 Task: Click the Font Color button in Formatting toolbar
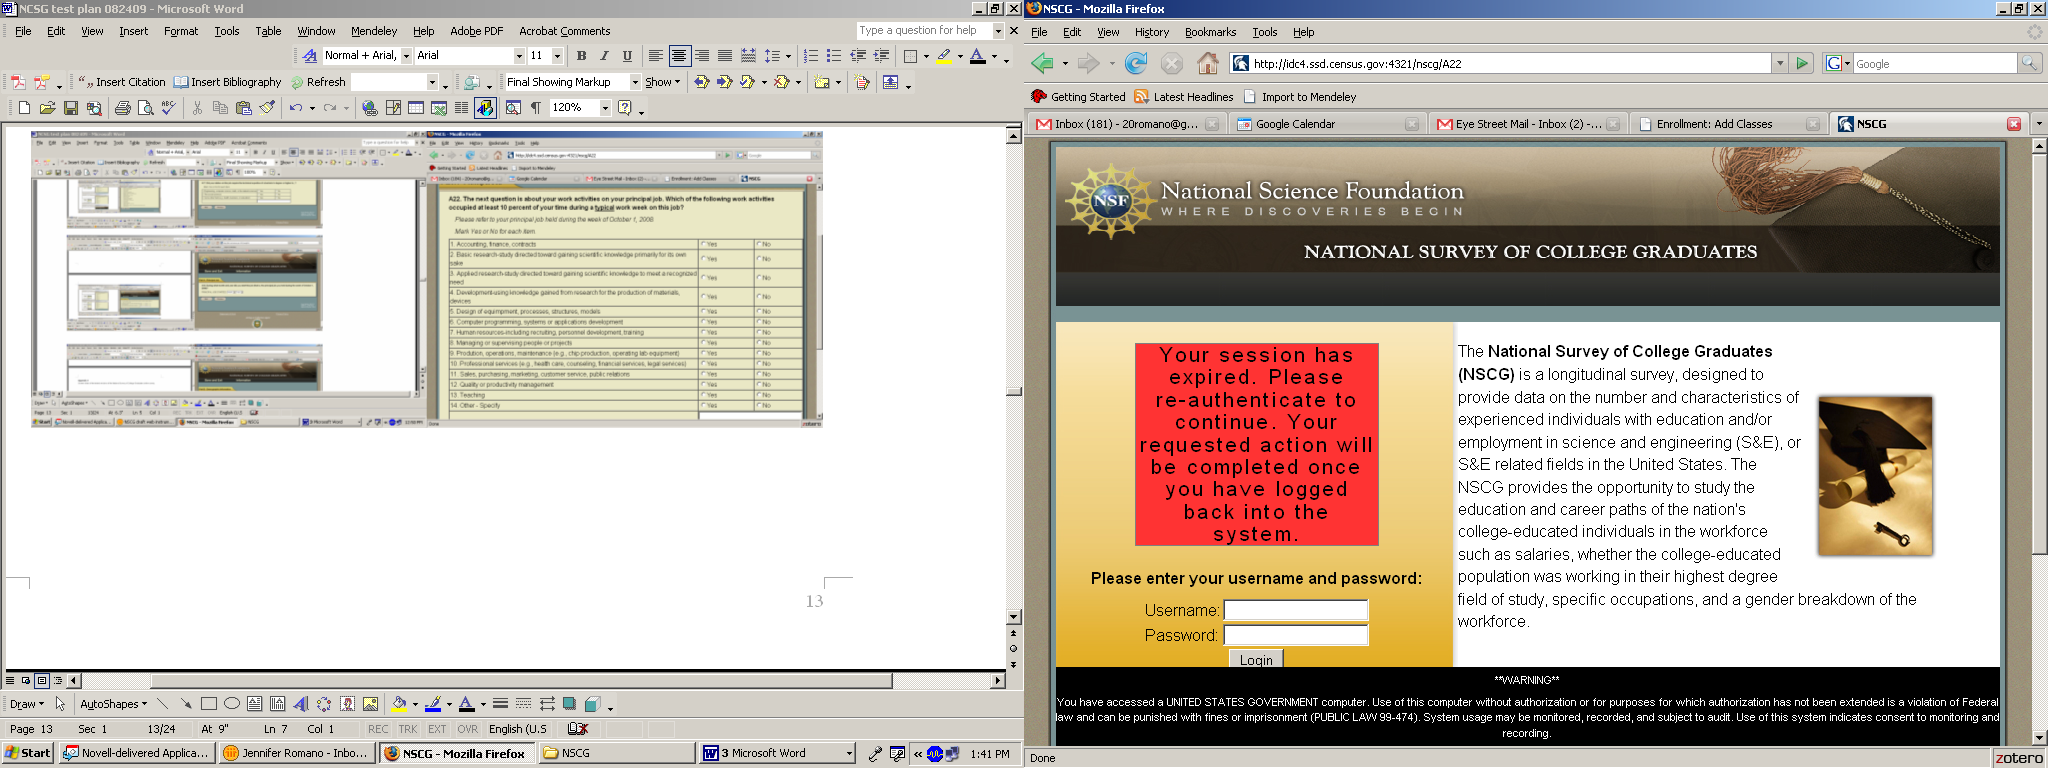(x=978, y=56)
